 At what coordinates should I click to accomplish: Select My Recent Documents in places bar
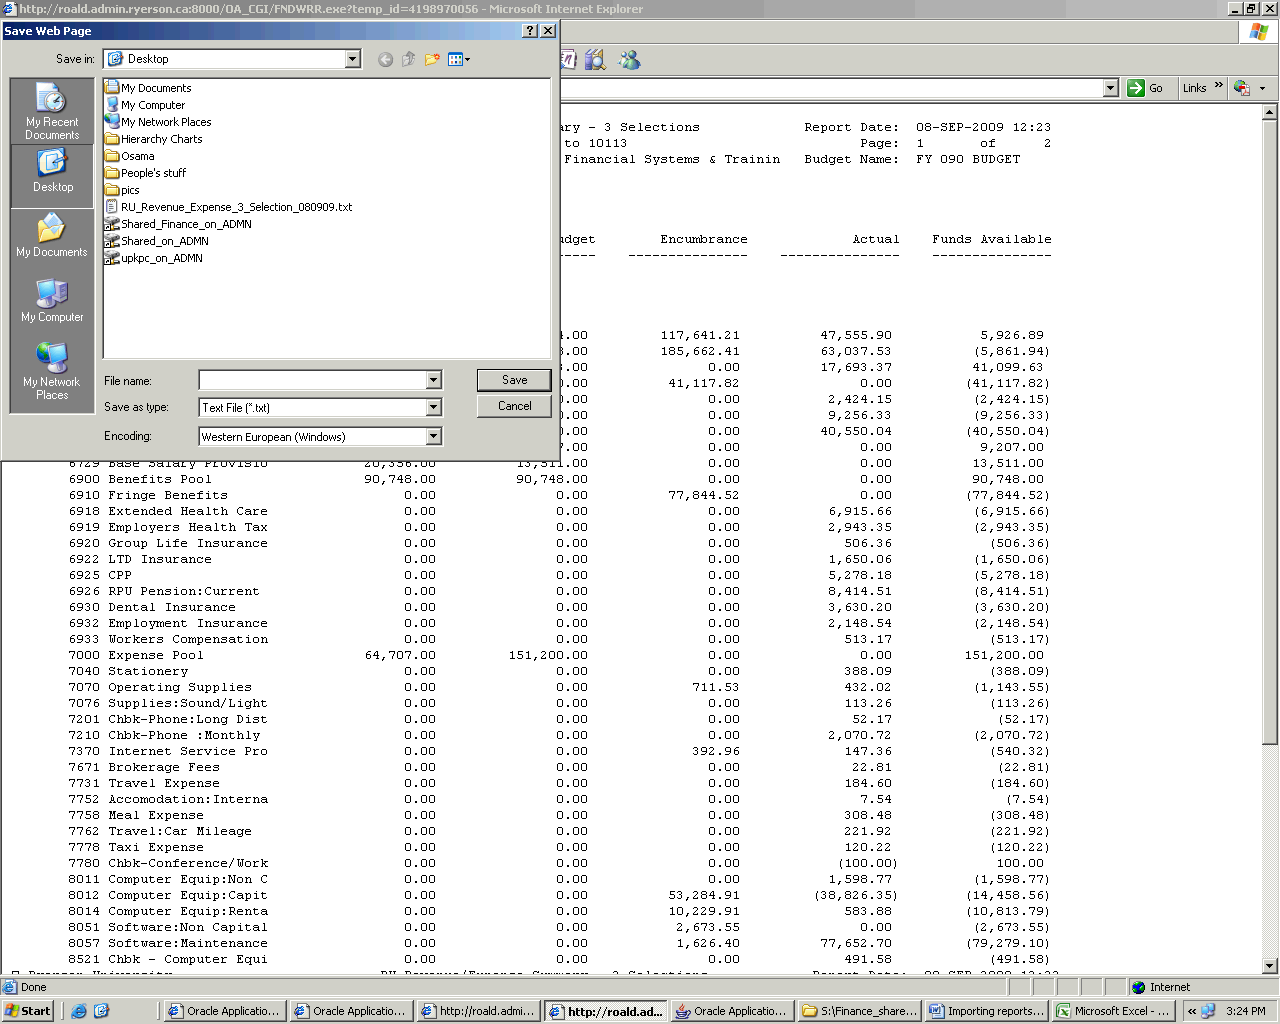52,112
